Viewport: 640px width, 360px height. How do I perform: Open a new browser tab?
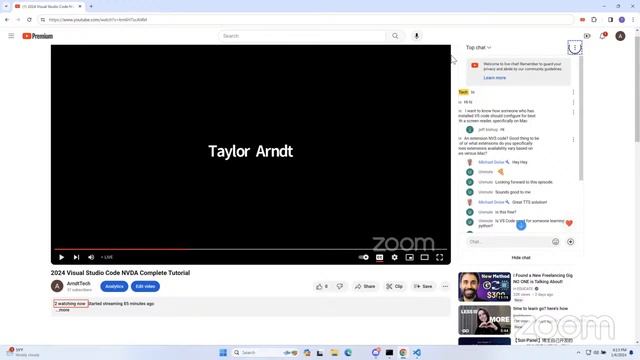click(x=91, y=7)
